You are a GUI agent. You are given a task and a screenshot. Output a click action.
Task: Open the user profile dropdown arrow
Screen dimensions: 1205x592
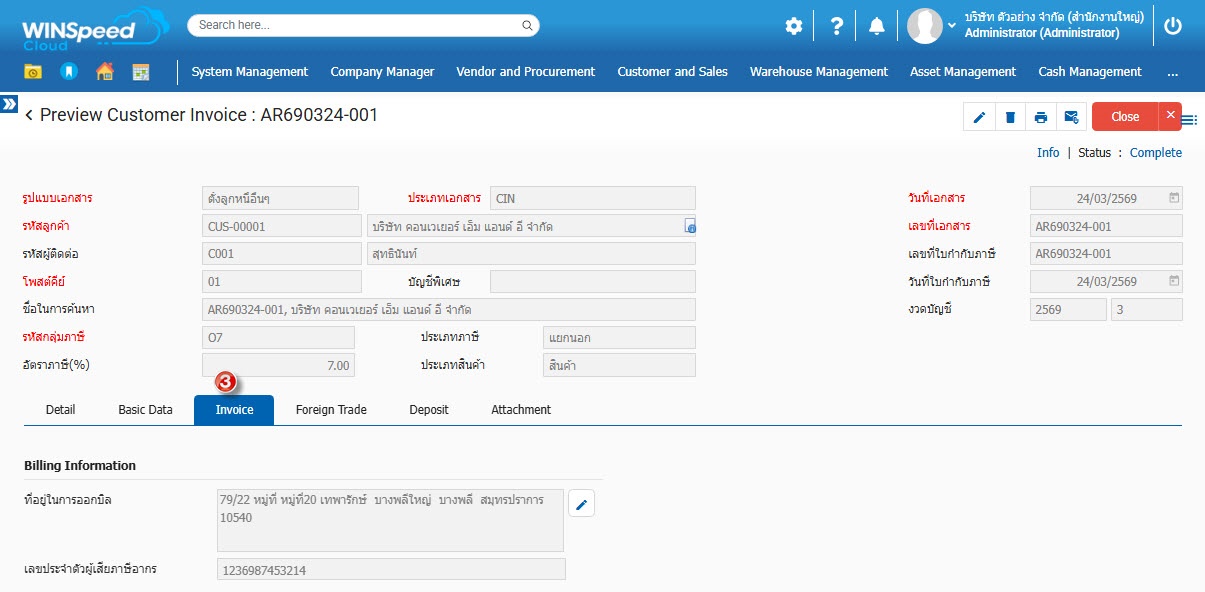[x=952, y=27]
